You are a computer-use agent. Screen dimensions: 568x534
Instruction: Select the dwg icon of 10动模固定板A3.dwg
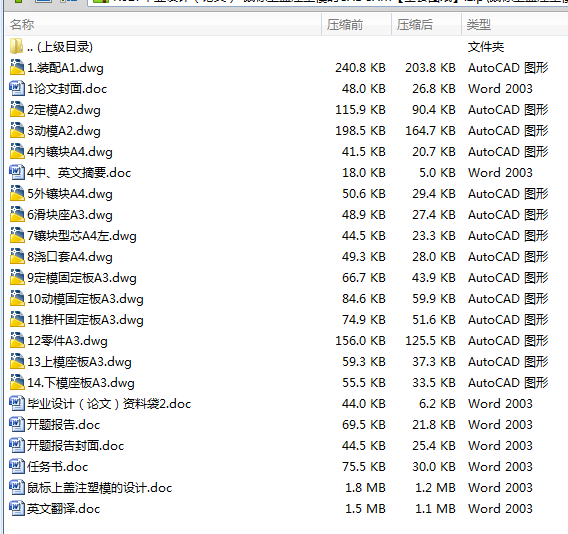[17, 299]
